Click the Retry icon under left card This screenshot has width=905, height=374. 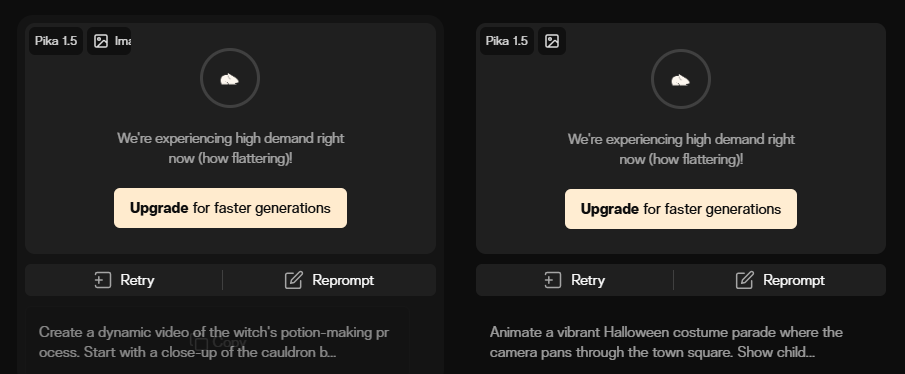103,280
